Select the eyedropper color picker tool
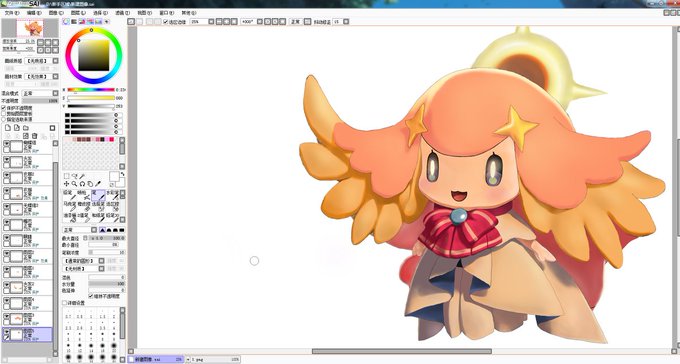Viewport: 680px width, 364px height. (x=98, y=184)
